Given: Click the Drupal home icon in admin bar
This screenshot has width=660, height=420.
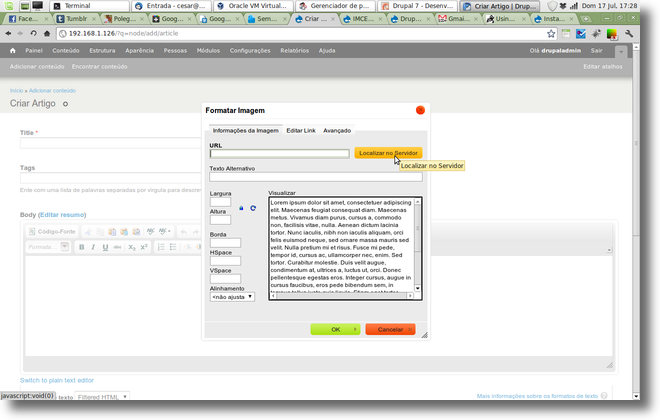Looking at the screenshot, I should [x=13, y=50].
